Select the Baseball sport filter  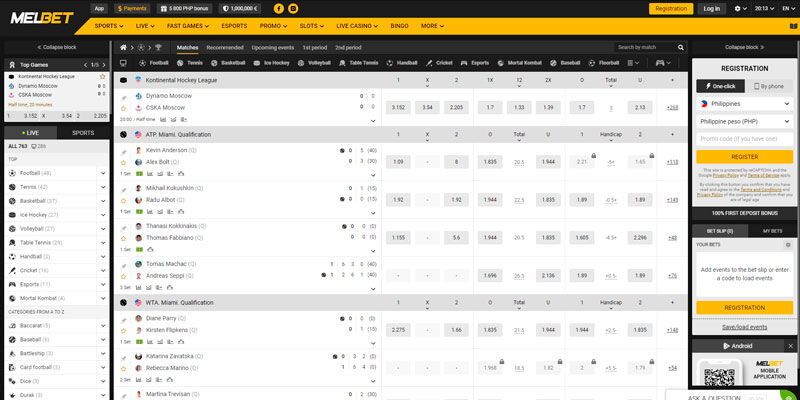(565, 63)
